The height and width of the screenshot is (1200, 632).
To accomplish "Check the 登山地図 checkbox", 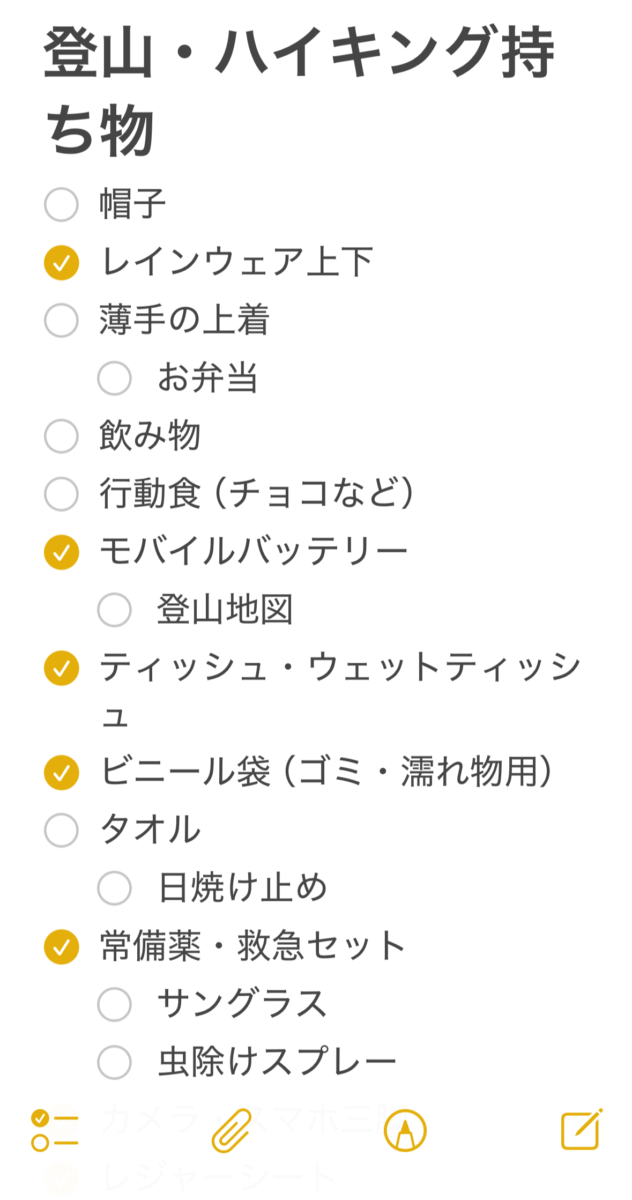I will (115, 609).
